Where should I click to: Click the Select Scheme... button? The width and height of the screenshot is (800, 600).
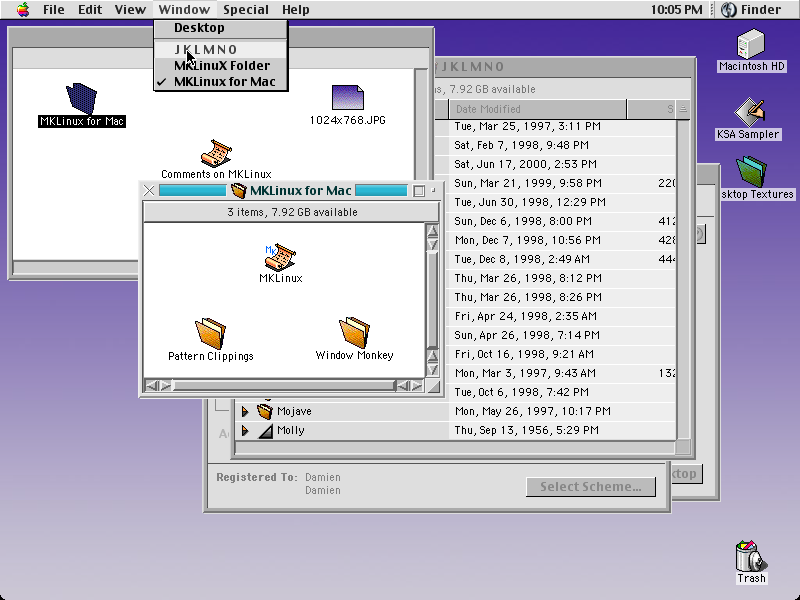click(591, 487)
